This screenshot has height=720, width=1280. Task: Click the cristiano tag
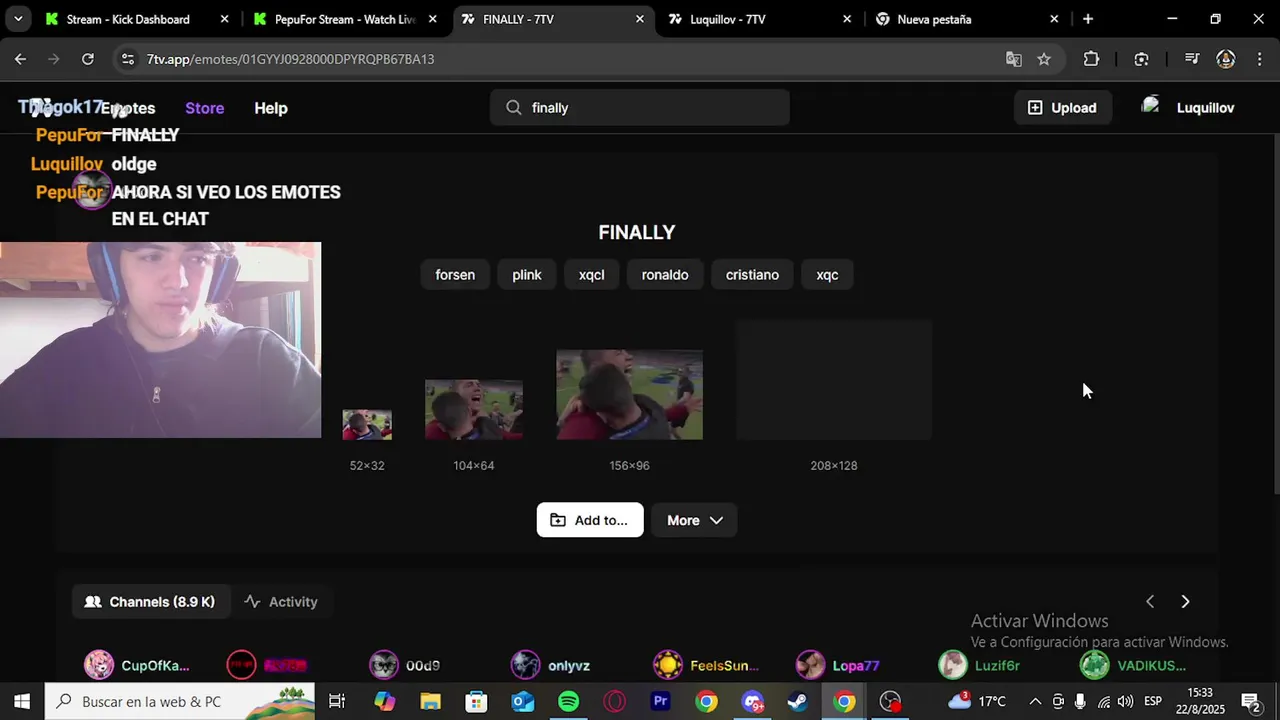pos(752,275)
